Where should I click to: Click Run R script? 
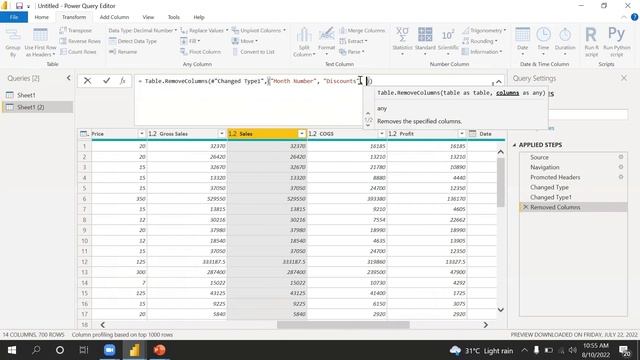click(591, 42)
